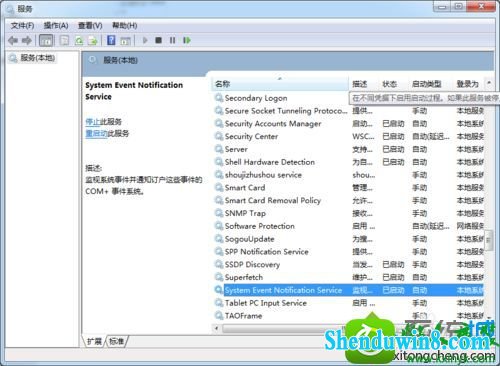Click the 已启动 status of Security Center
The height and width of the screenshot is (366, 500).
coord(393,137)
